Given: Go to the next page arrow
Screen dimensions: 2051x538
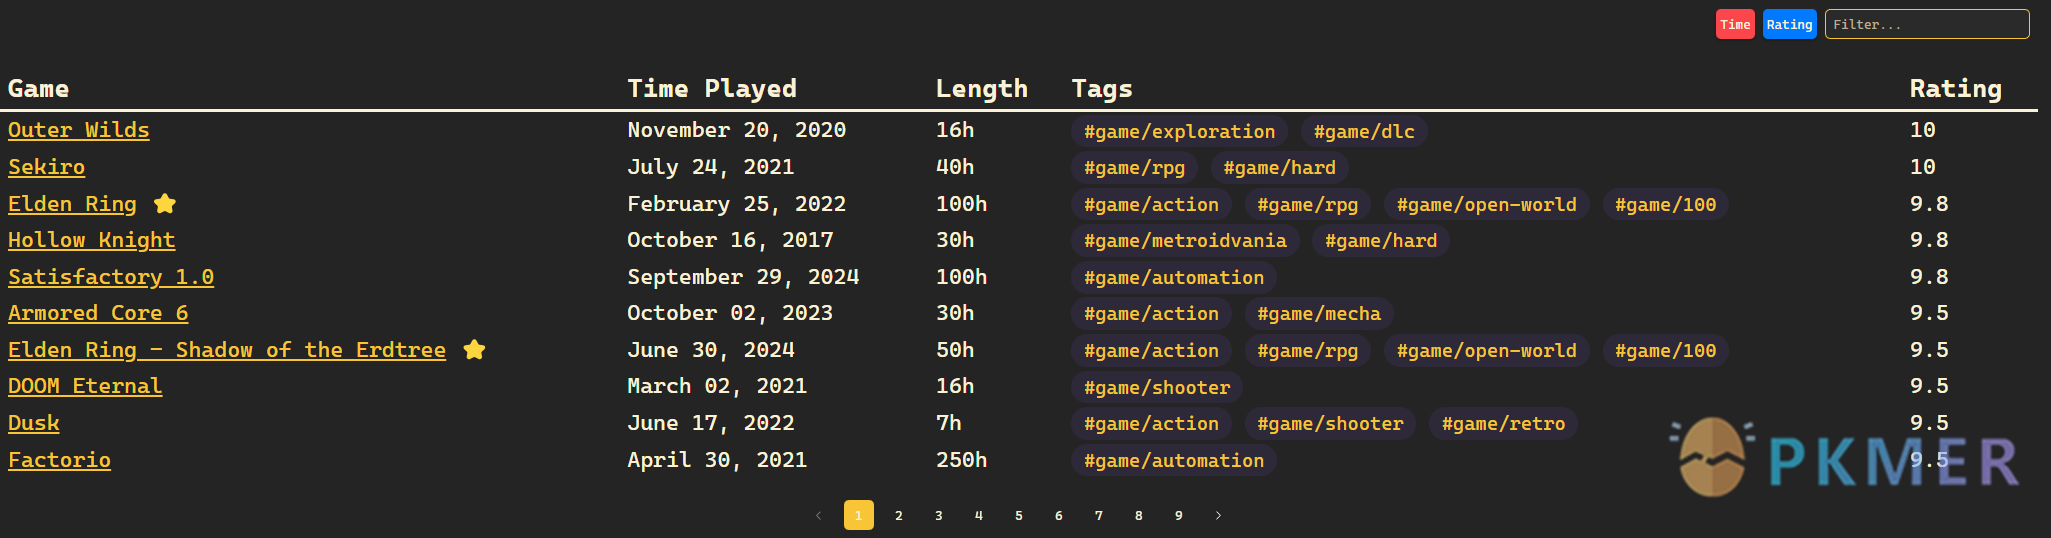Looking at the screenshot, I should pos(1218,516).
